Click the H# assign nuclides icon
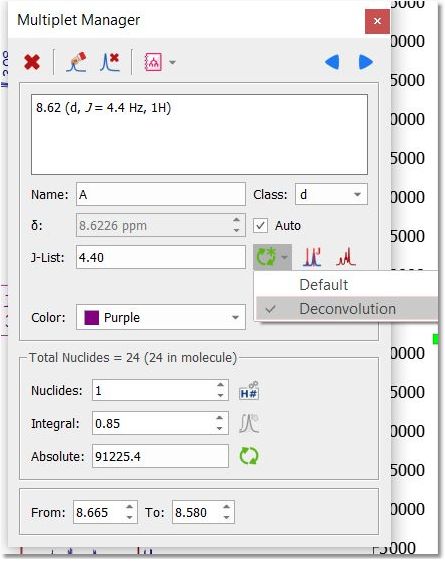This screenshot has width=445, height=561. click(249, 390)
